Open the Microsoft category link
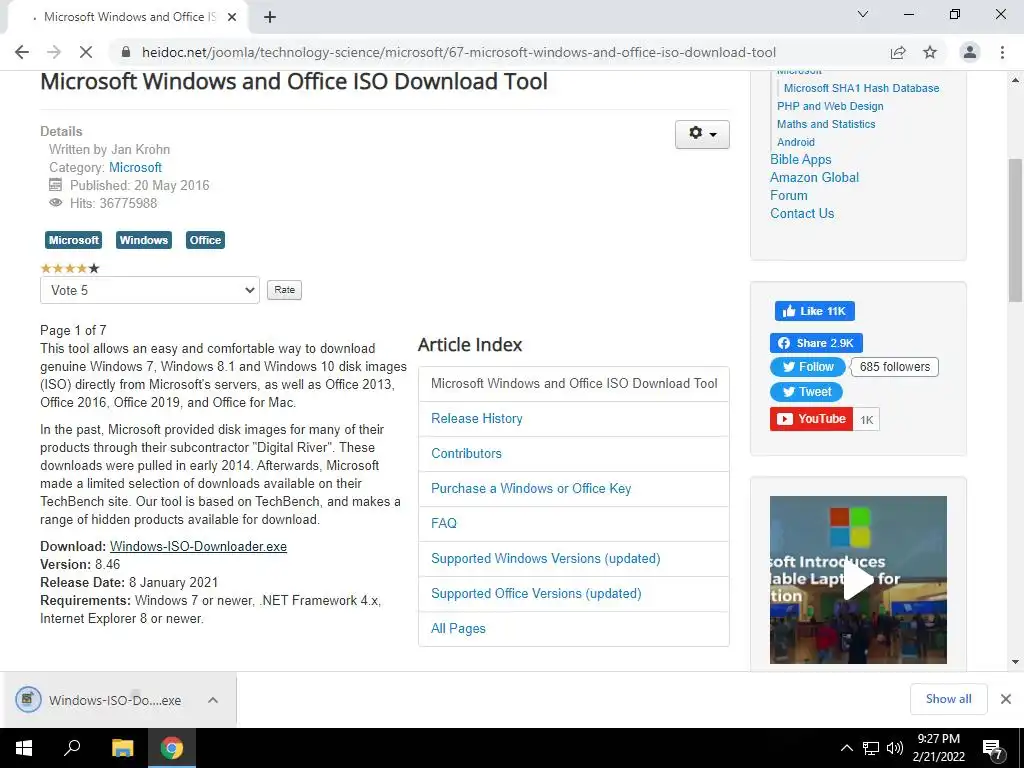Viewport: 1024px width, 768px height. 135,167
